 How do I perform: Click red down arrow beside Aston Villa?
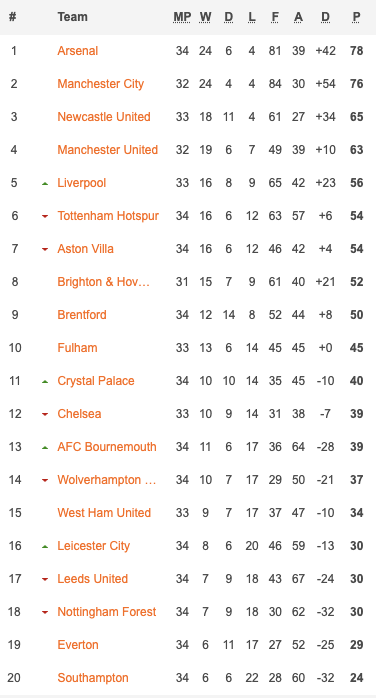point(44,249)
